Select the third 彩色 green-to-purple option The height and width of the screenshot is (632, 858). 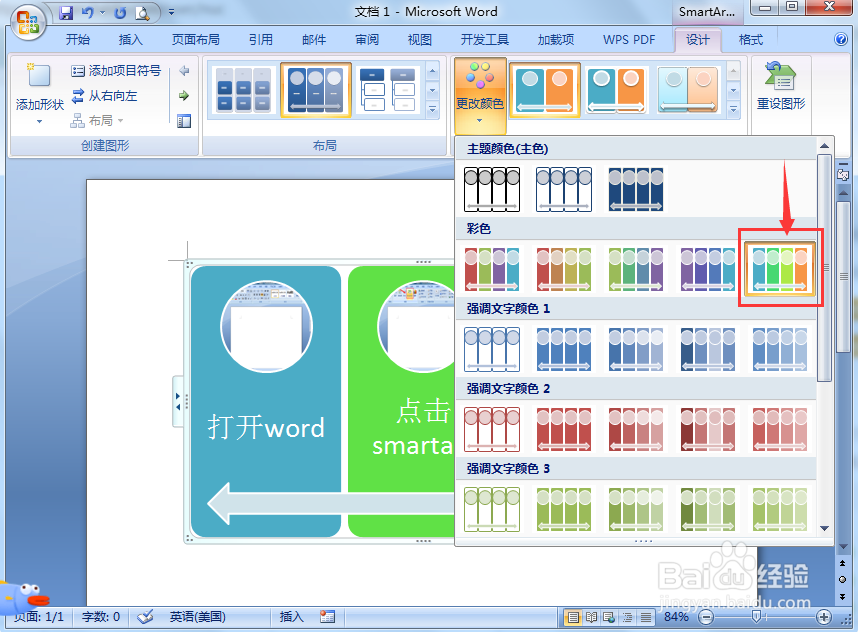636,269
